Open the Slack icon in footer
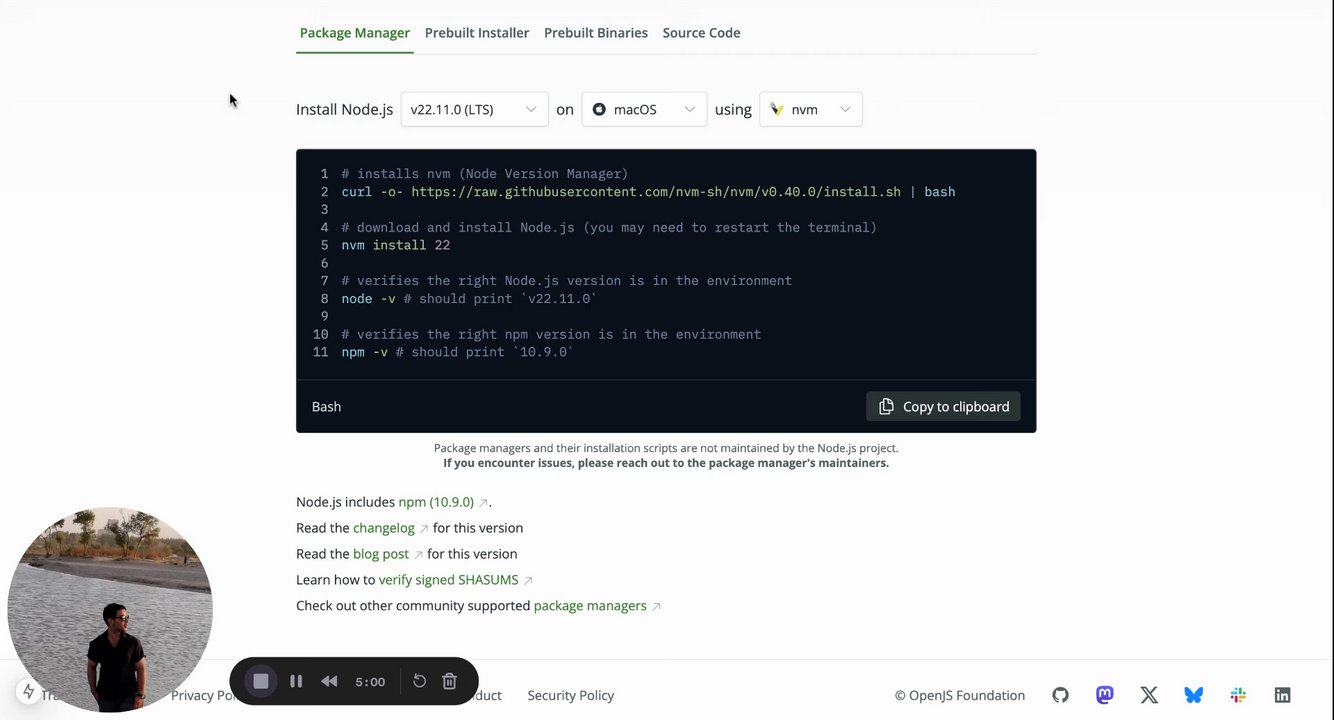The height and width of the screenshot is (720, 1334). [x=1238, y=695]
